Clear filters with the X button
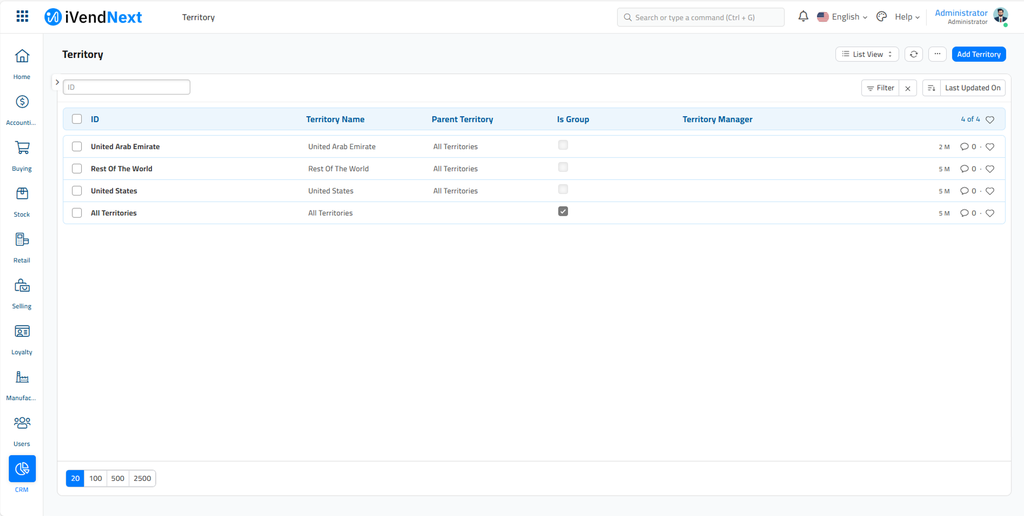This screenshot has height=516, width=1024. click(x=908, y=88)
